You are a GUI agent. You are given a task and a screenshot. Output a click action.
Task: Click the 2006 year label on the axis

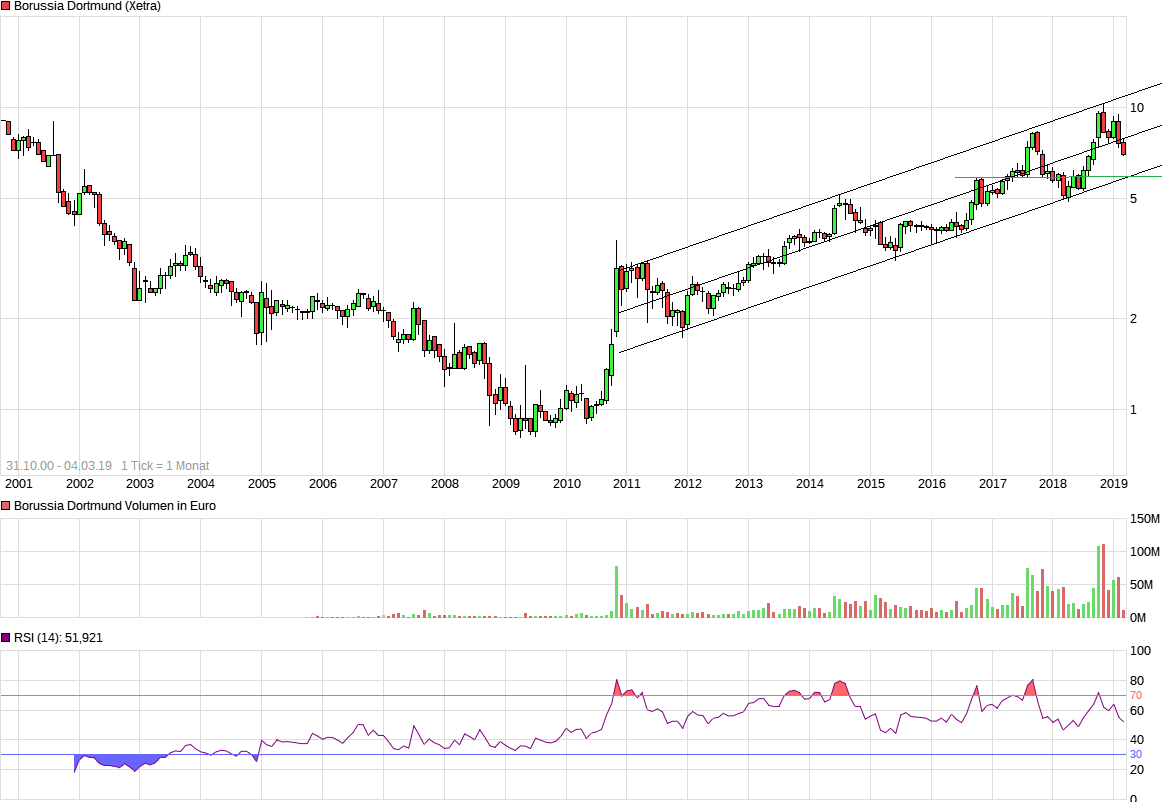(x=323, y=484)
